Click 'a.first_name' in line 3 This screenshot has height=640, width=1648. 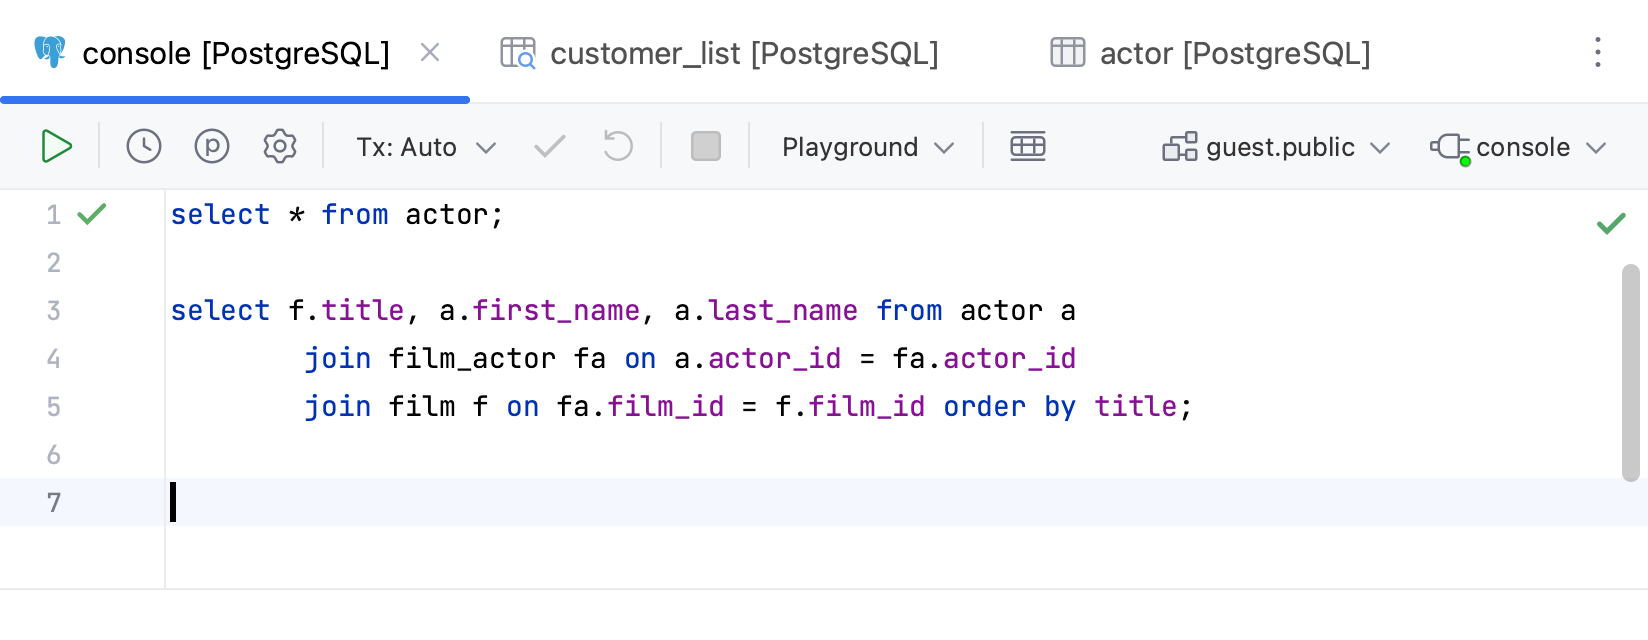click(x=539, y=311)
